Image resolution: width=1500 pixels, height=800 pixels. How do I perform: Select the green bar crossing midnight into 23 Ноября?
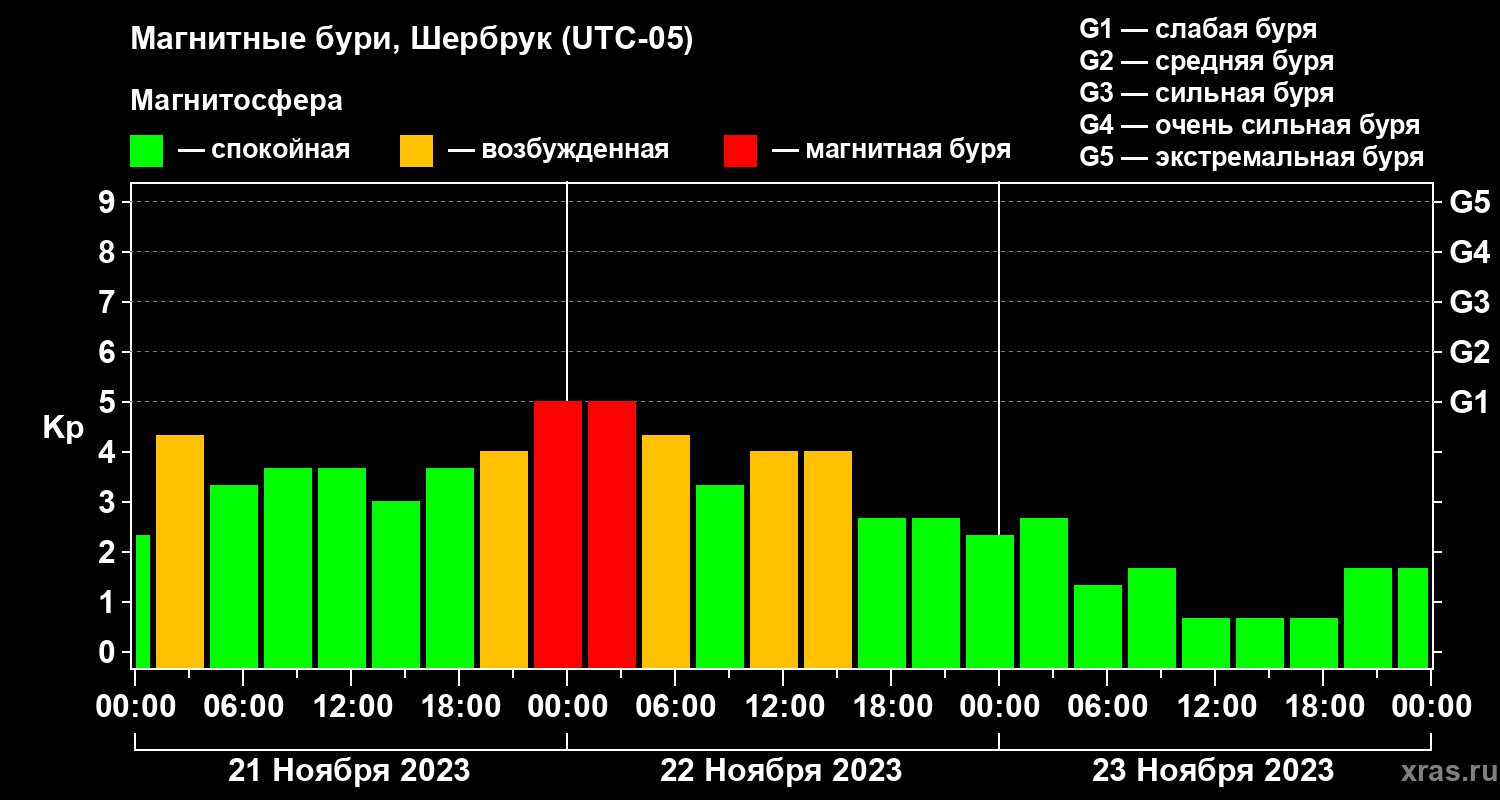point(990,602)
